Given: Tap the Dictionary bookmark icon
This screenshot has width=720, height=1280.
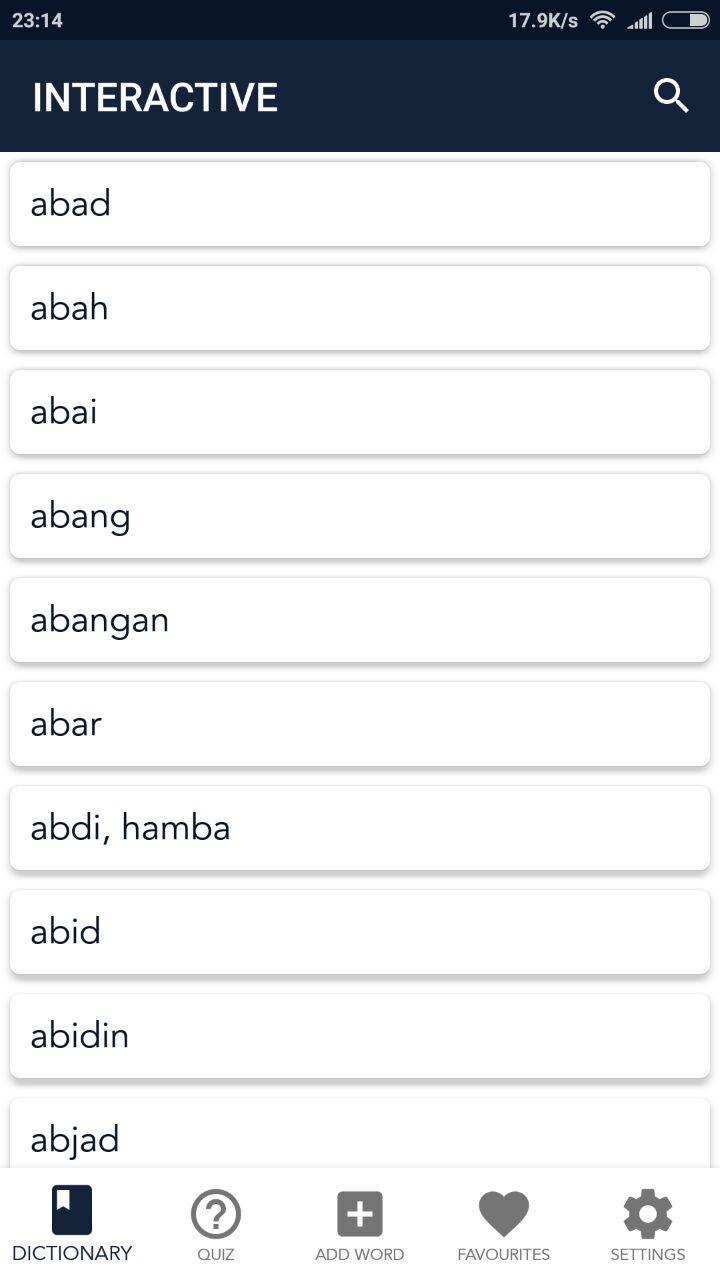Looking at the screenshot, I should click(72, 1210).
